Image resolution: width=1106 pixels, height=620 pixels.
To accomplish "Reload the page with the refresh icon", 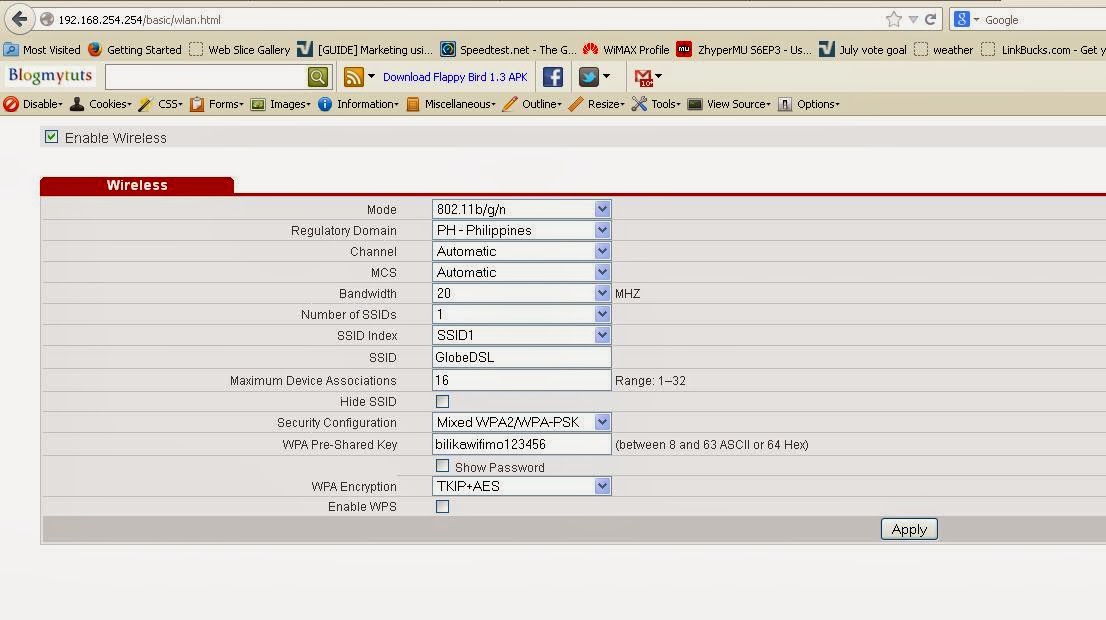I will tap(930, 20).
